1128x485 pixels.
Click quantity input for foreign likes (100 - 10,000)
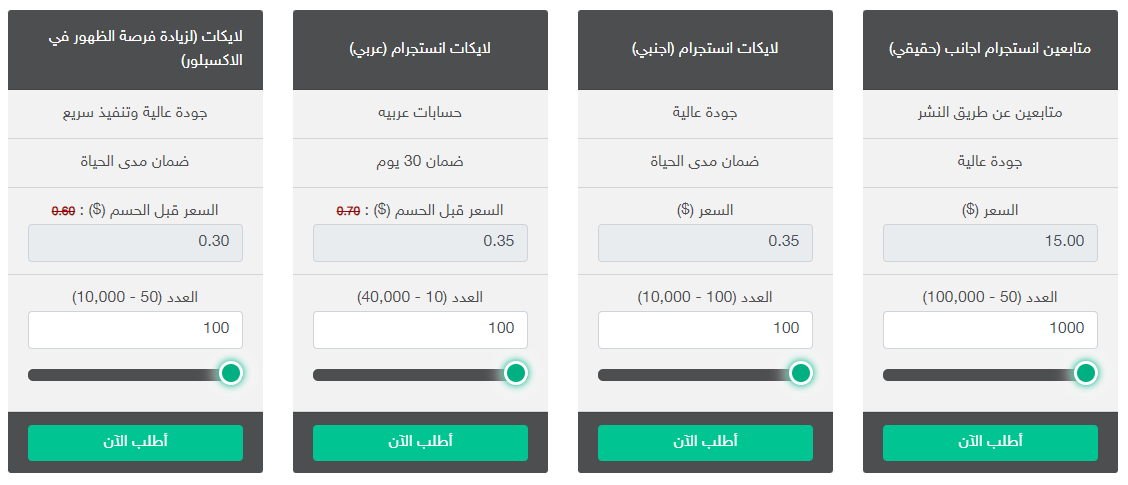pyautogui.click(x=705, y=329)
